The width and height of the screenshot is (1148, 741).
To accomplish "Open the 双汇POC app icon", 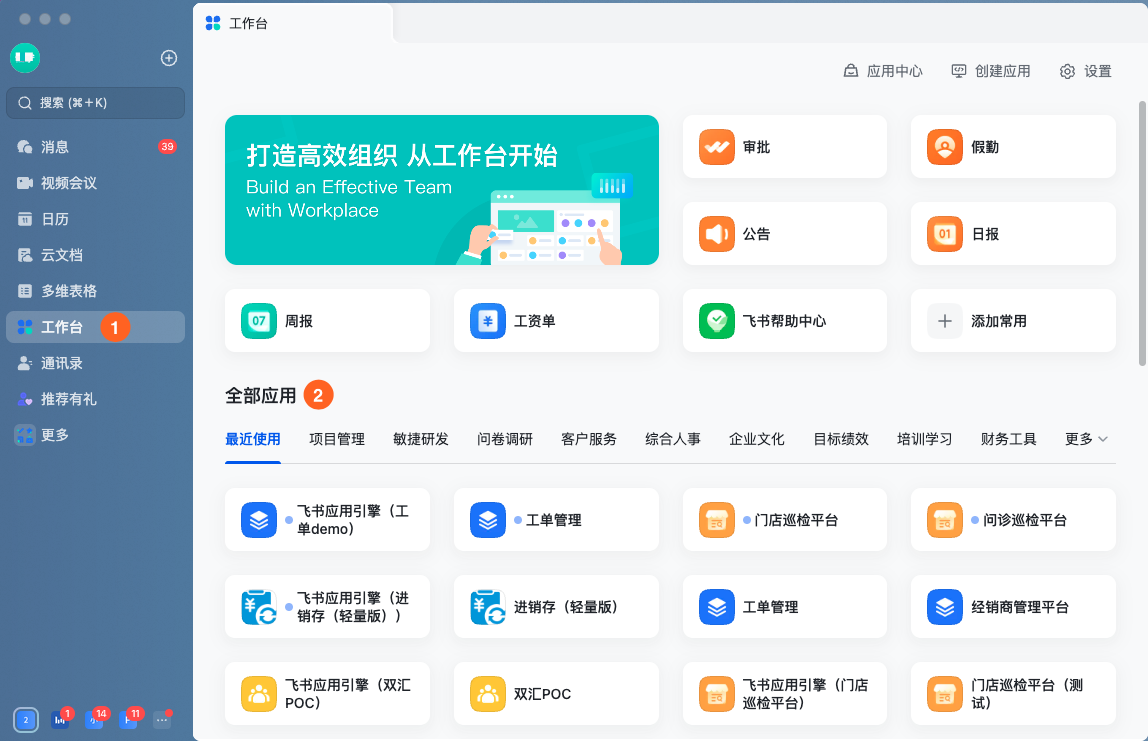I will point(488,694).
